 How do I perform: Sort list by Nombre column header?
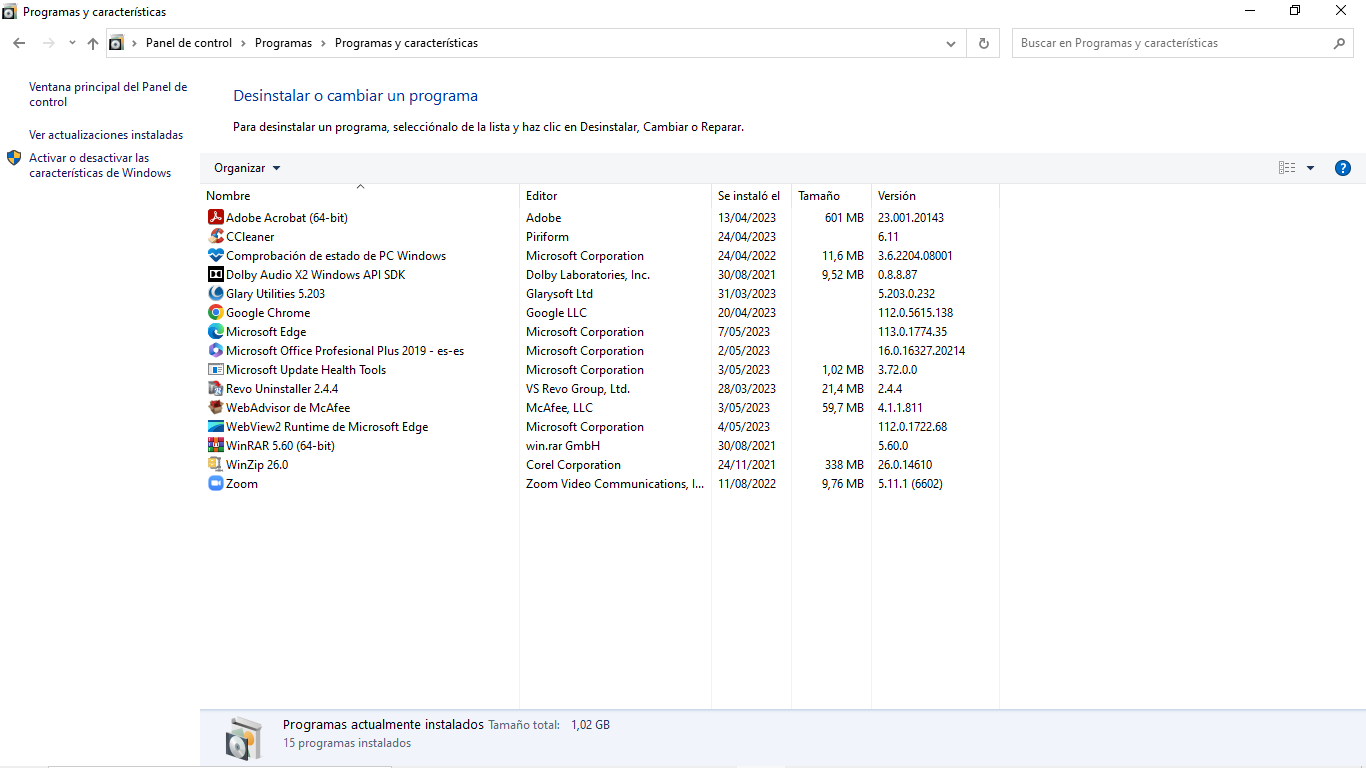click(x=229, y=196)
